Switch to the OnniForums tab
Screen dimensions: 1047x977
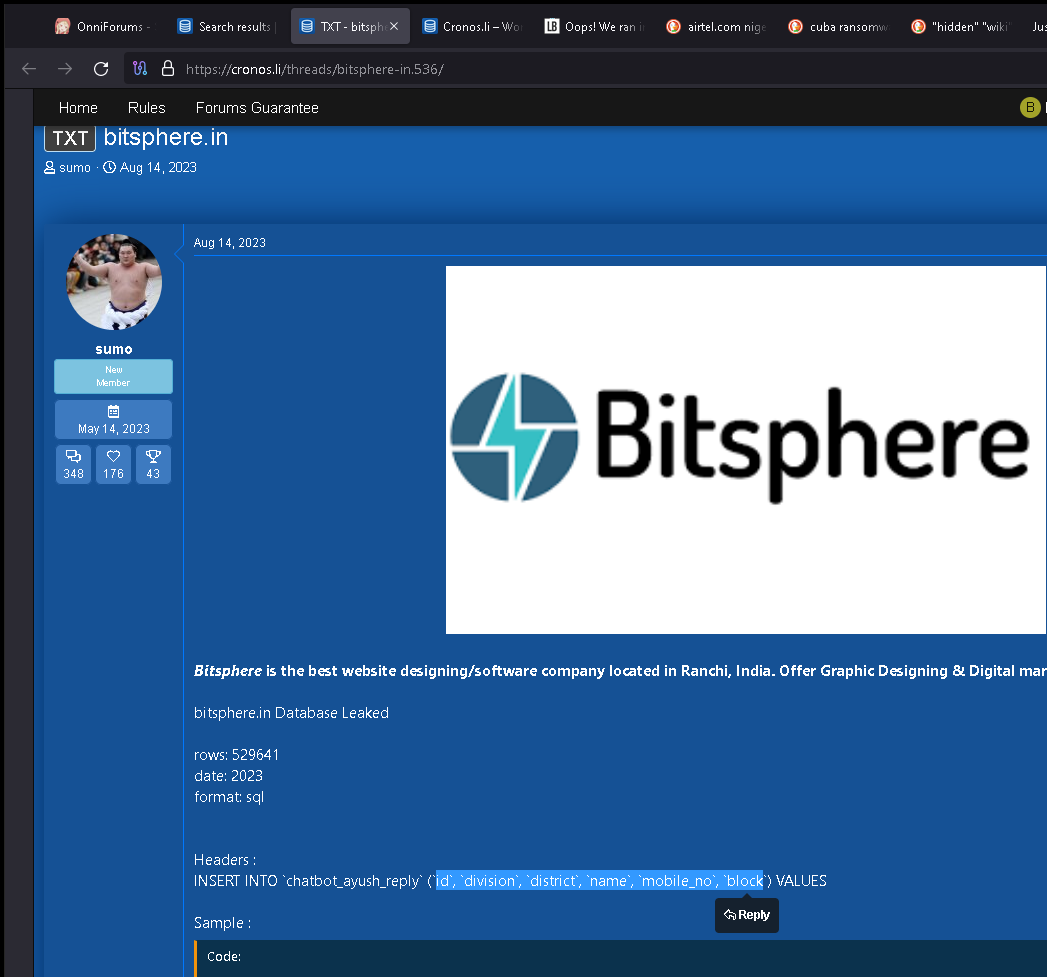[x=104, y=27]
